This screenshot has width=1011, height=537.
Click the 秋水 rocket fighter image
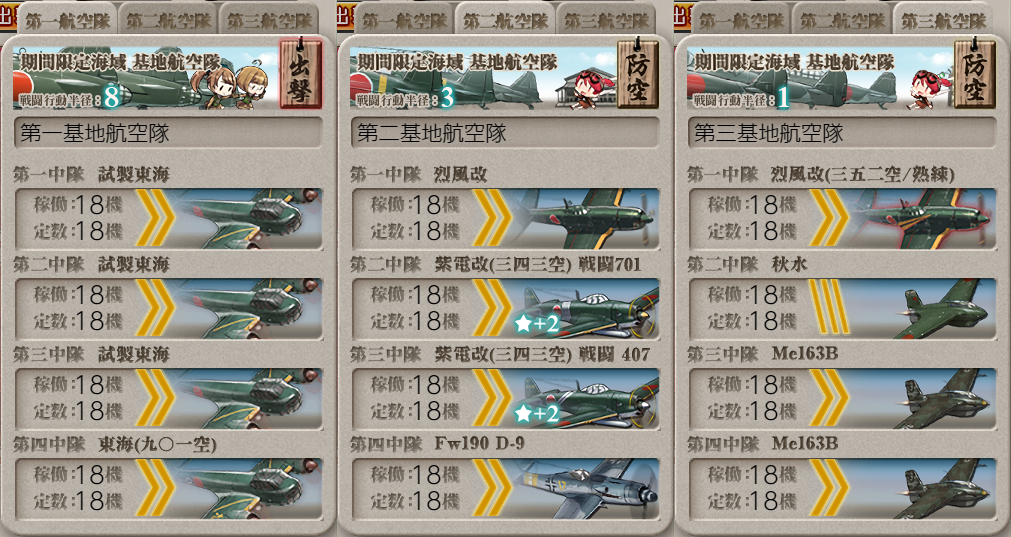(943, 308)
